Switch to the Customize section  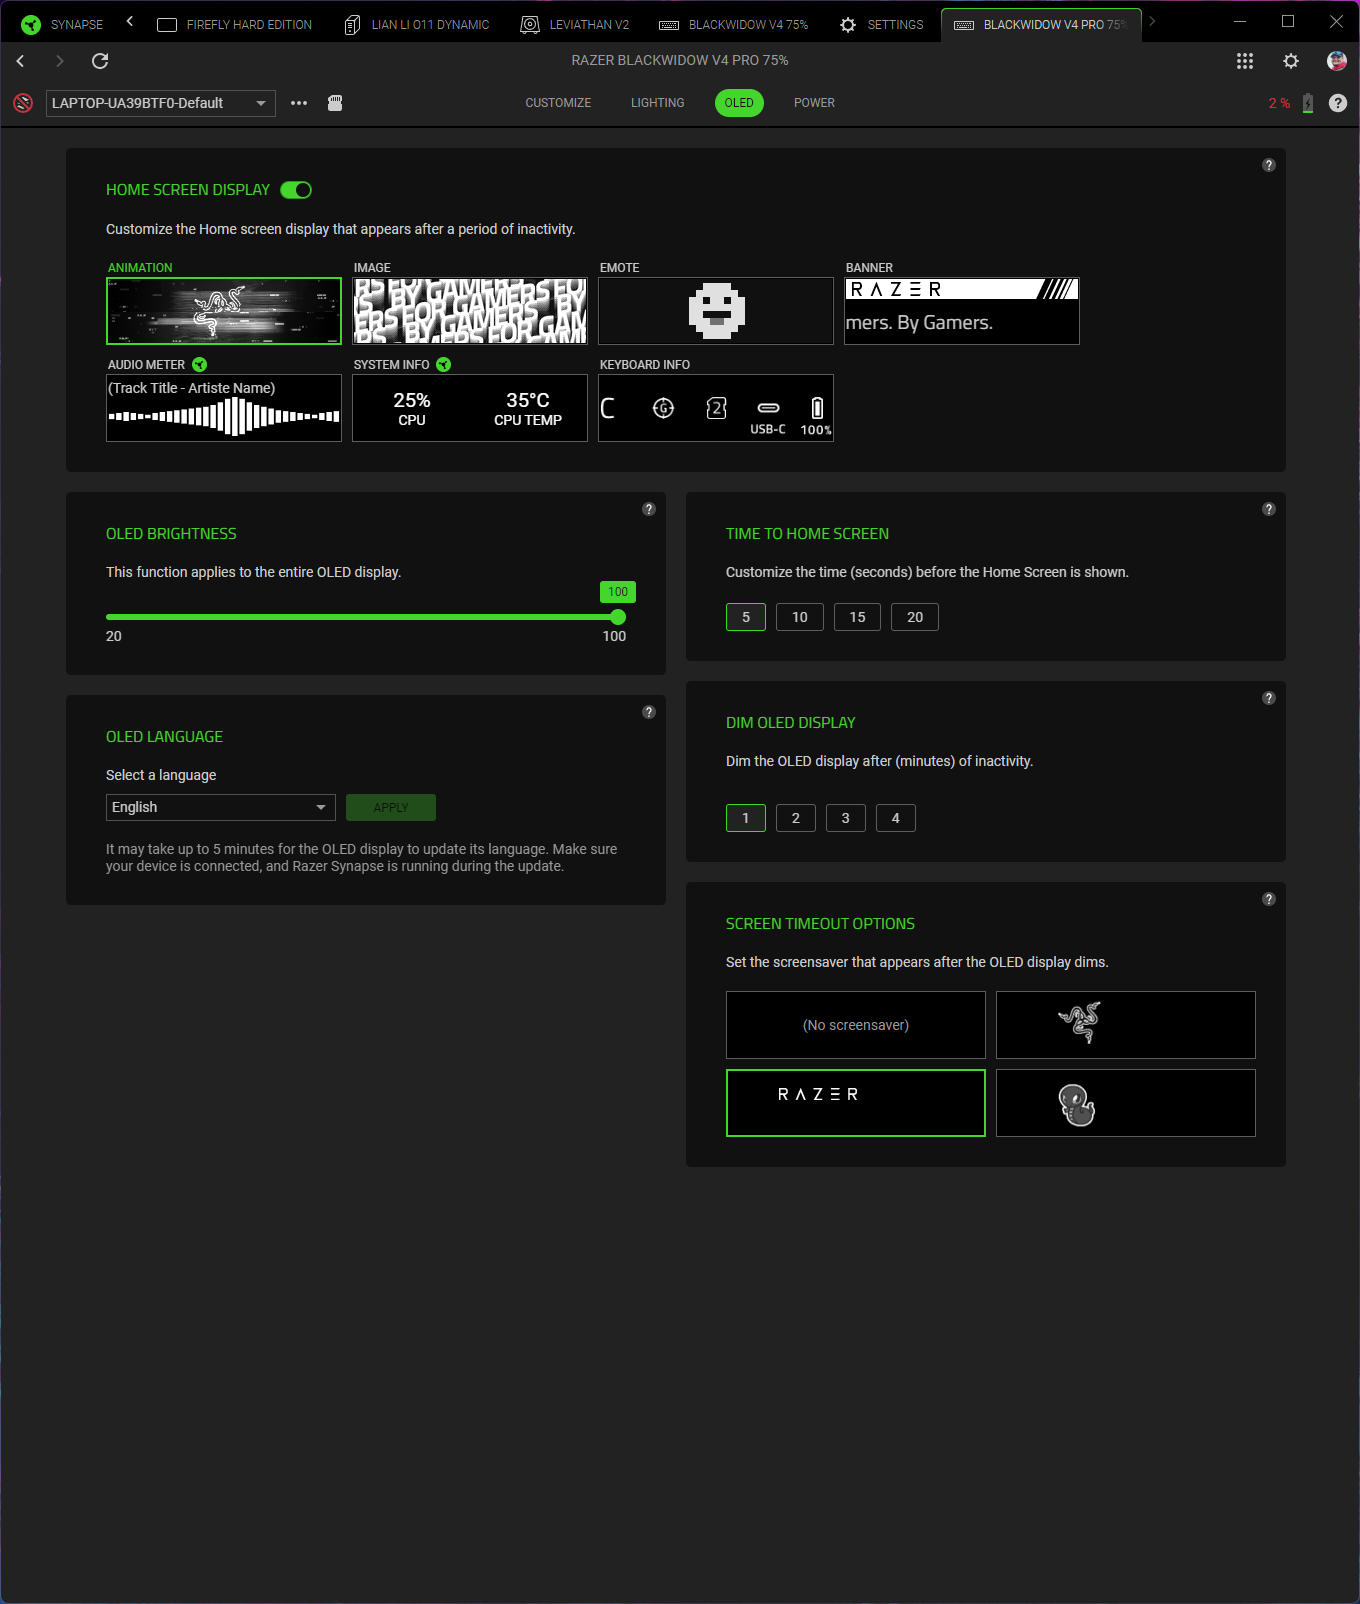tap(558, 103)
